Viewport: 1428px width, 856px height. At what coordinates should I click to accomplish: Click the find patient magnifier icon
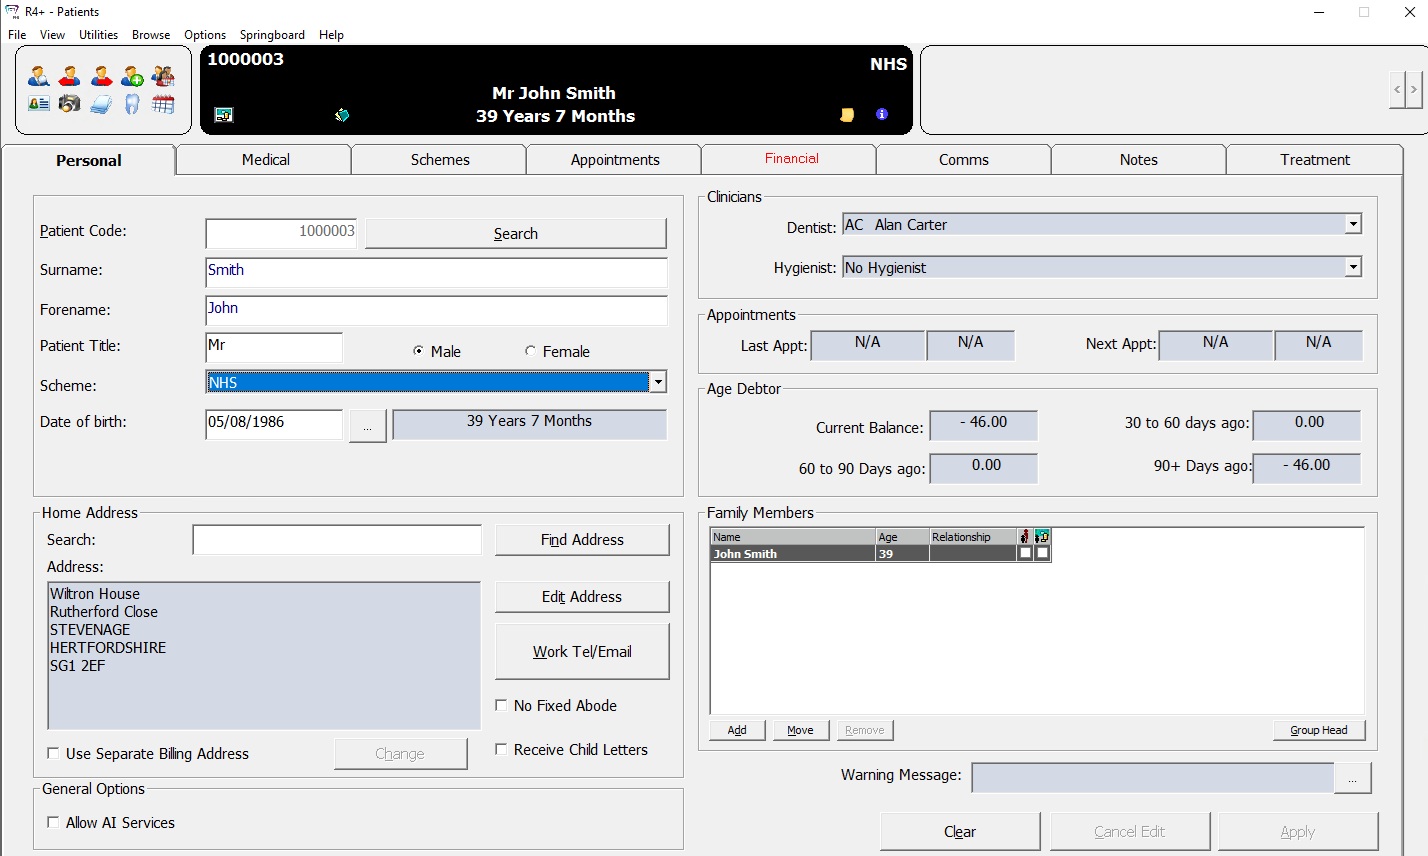[39, 76]
